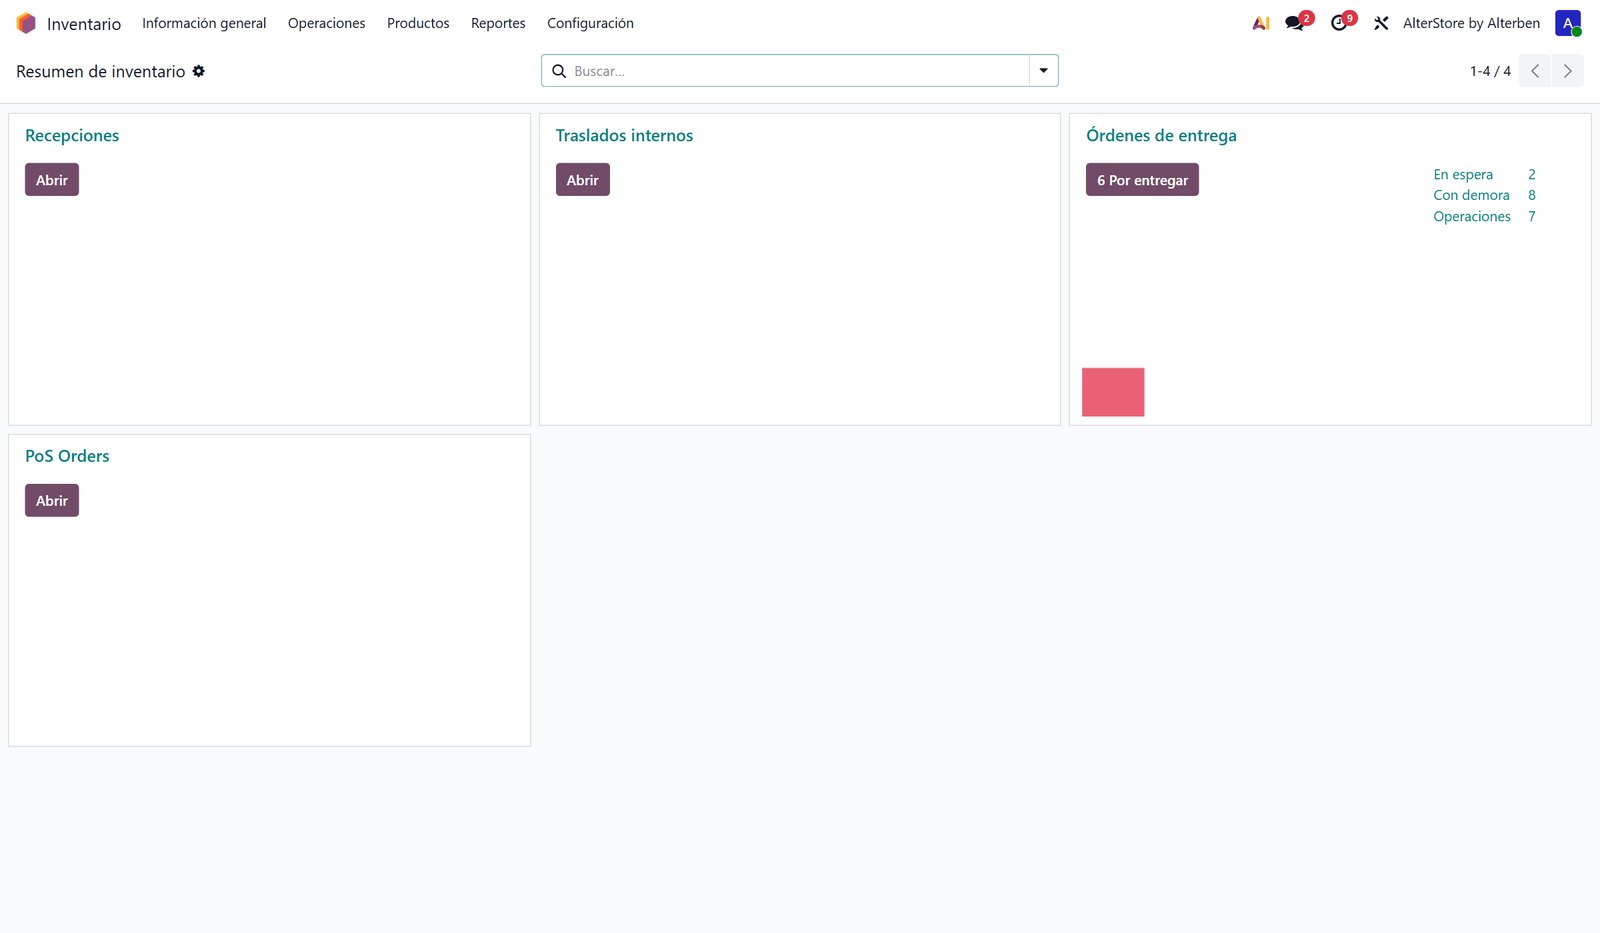Open the user avatar menu
The width and height of the screenshot is (1600, 933).
[1567, 23]
